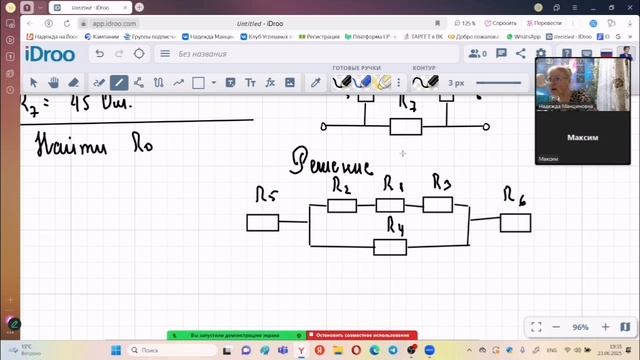This screenshot has width=640, height=360.
Task: Open the board minimap
Action: (x=625, y=327)
